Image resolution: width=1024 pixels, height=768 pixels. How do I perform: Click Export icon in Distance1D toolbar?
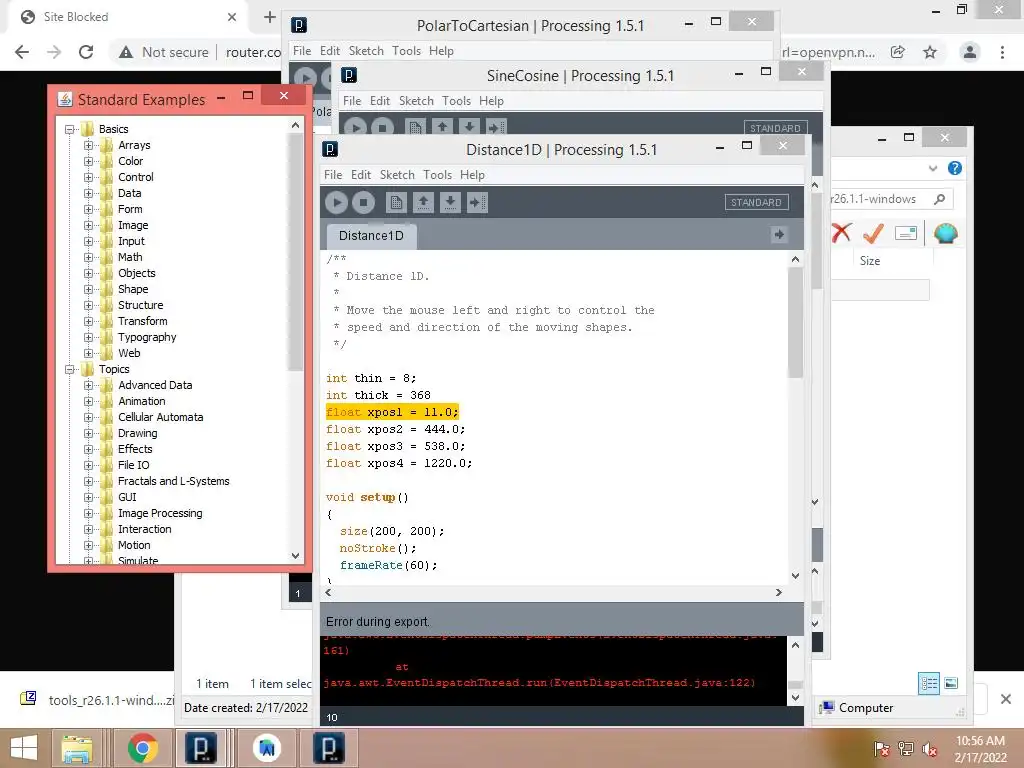click(477, 202)
